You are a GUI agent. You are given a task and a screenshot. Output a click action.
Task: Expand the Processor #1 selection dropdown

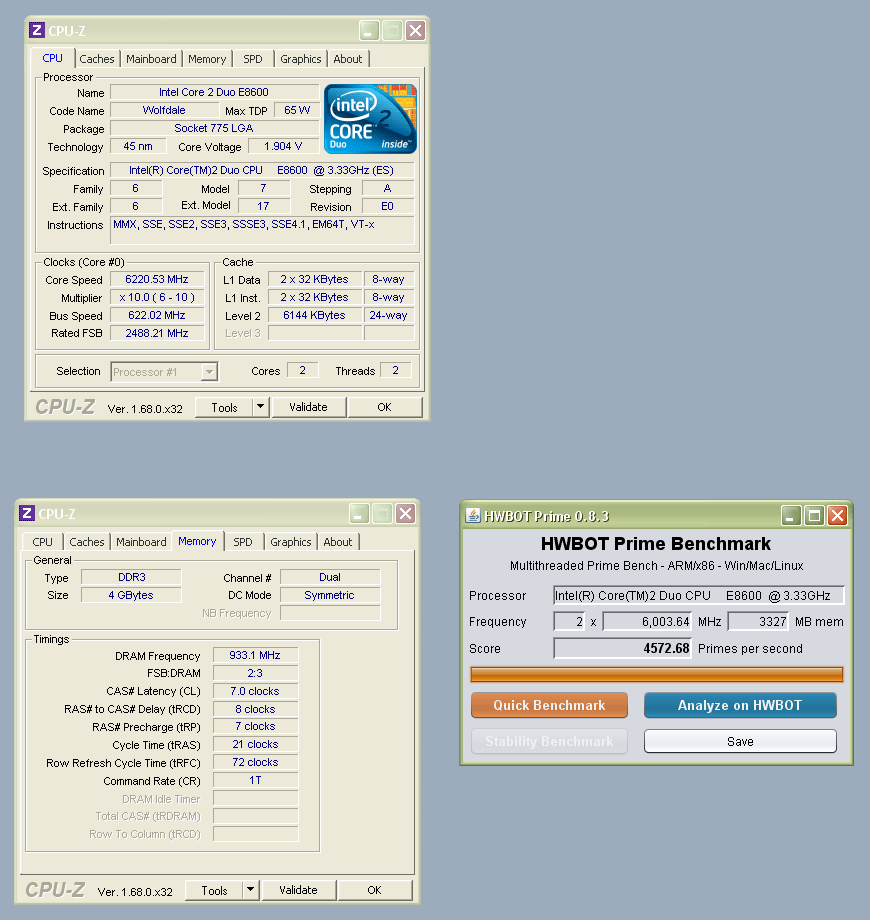click(209, 371)
